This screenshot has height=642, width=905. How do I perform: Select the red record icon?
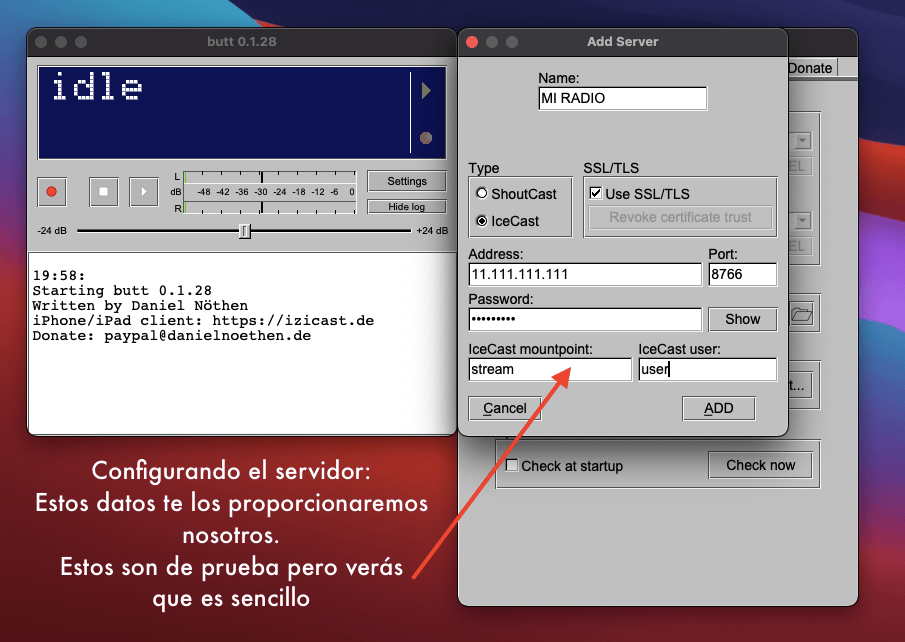pyautogui.click(x=51, y=192)
